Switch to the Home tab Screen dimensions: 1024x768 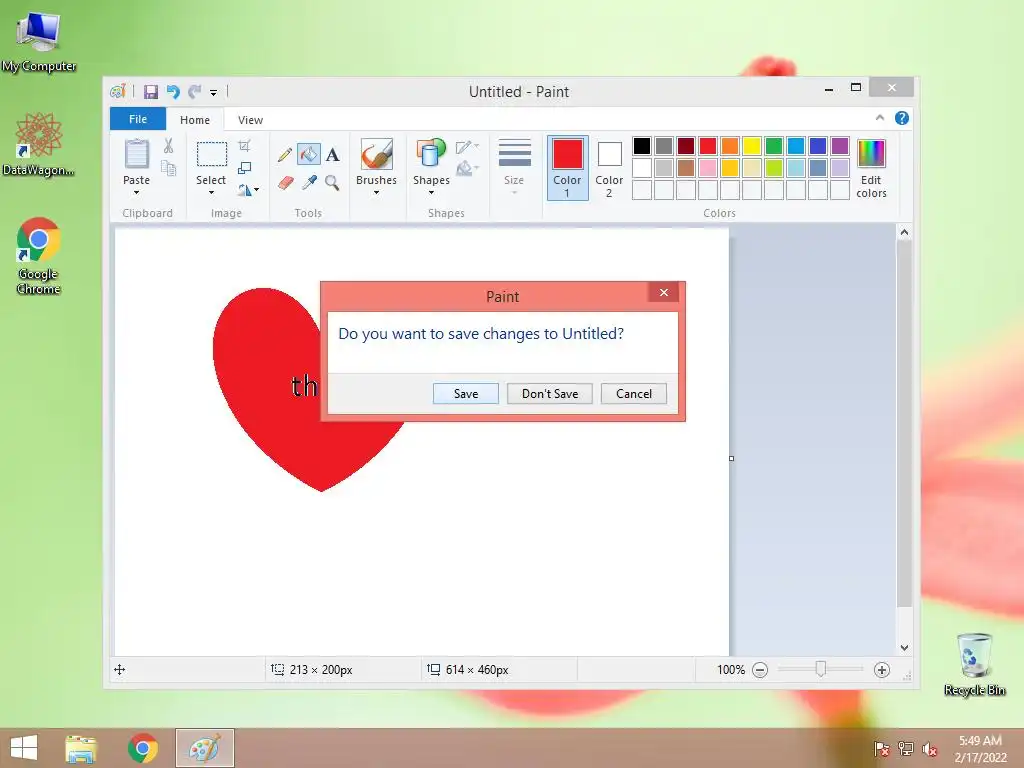(195, 120)
